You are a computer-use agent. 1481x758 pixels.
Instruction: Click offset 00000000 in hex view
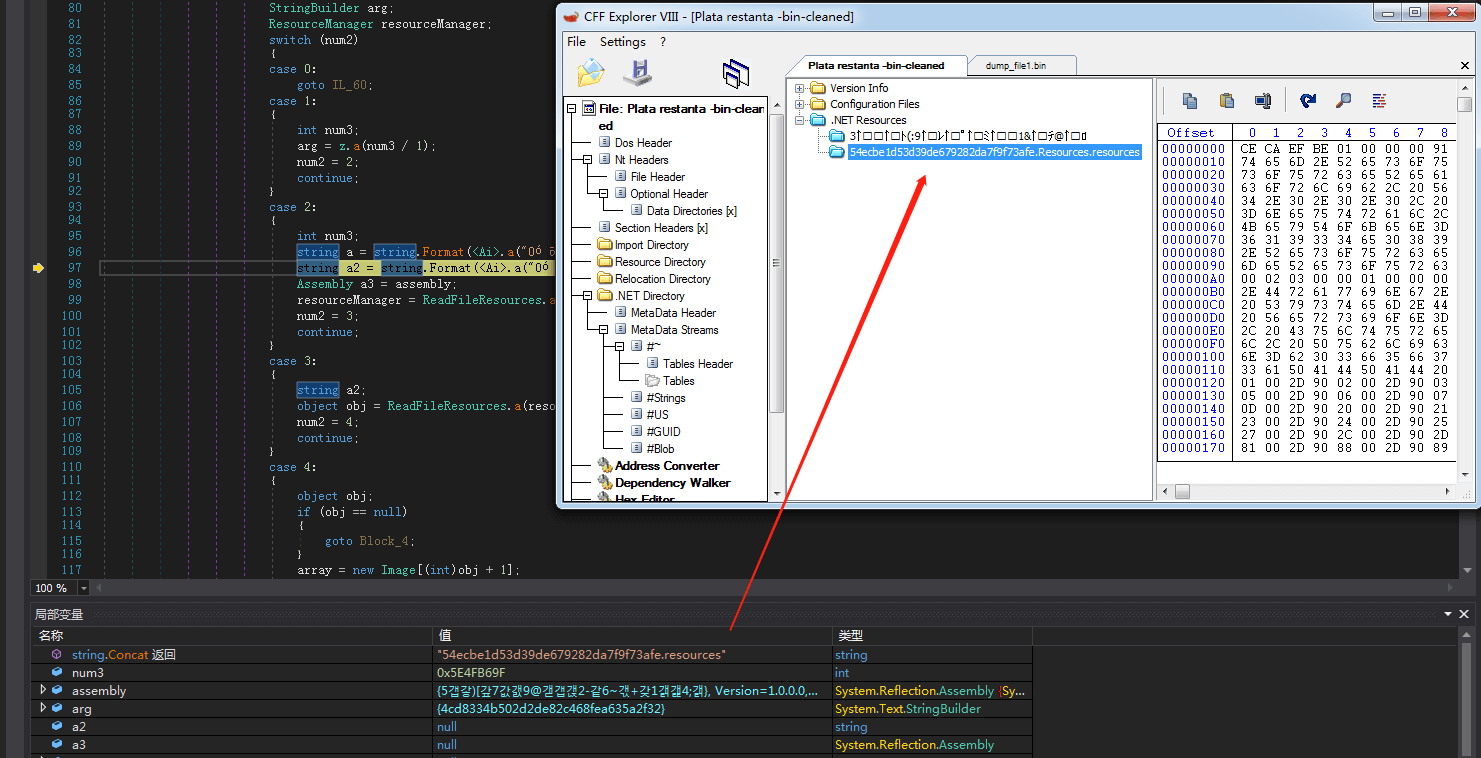point(1193,148)
